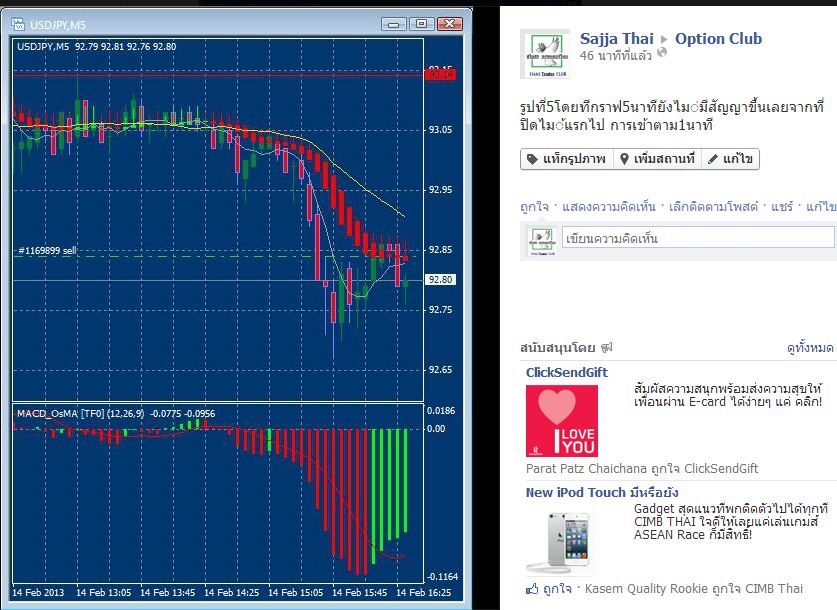Click the share link (แชร์)
Viewport: 837px width, 610px height.
782,207
